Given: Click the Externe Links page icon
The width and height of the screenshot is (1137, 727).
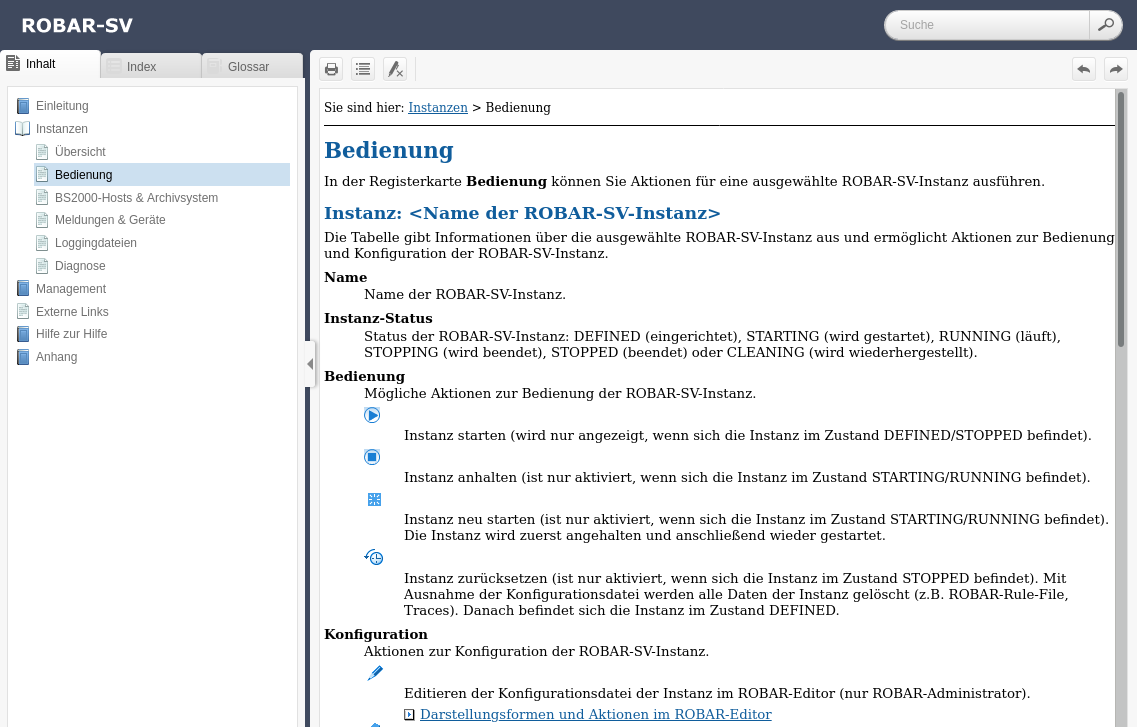Looking at the screenshot, I should point(23,312).
